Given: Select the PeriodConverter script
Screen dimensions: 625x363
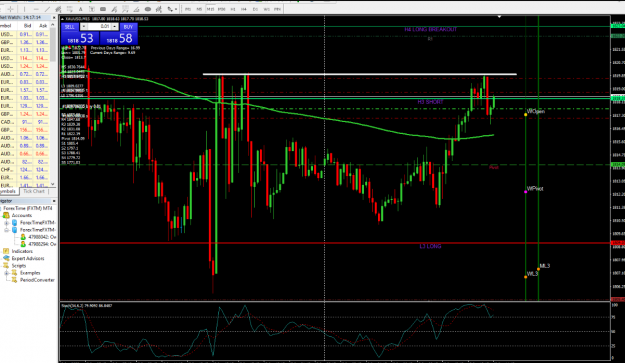Looking at the screenshot, I should [37, 280].
